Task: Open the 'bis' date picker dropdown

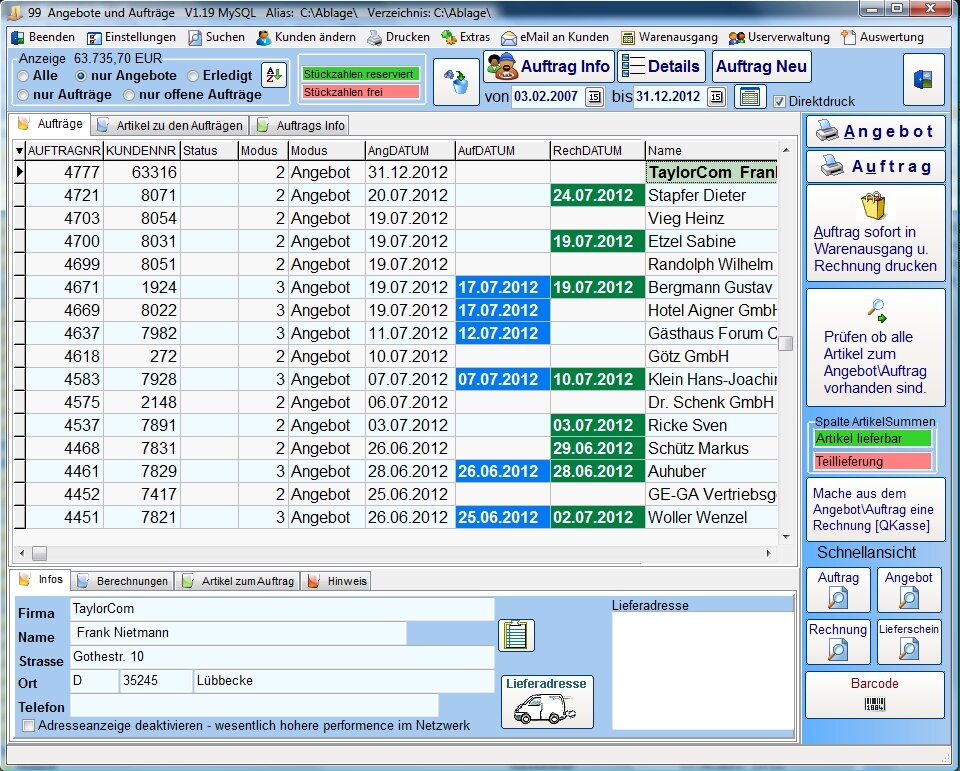Action: click(716, 97)
